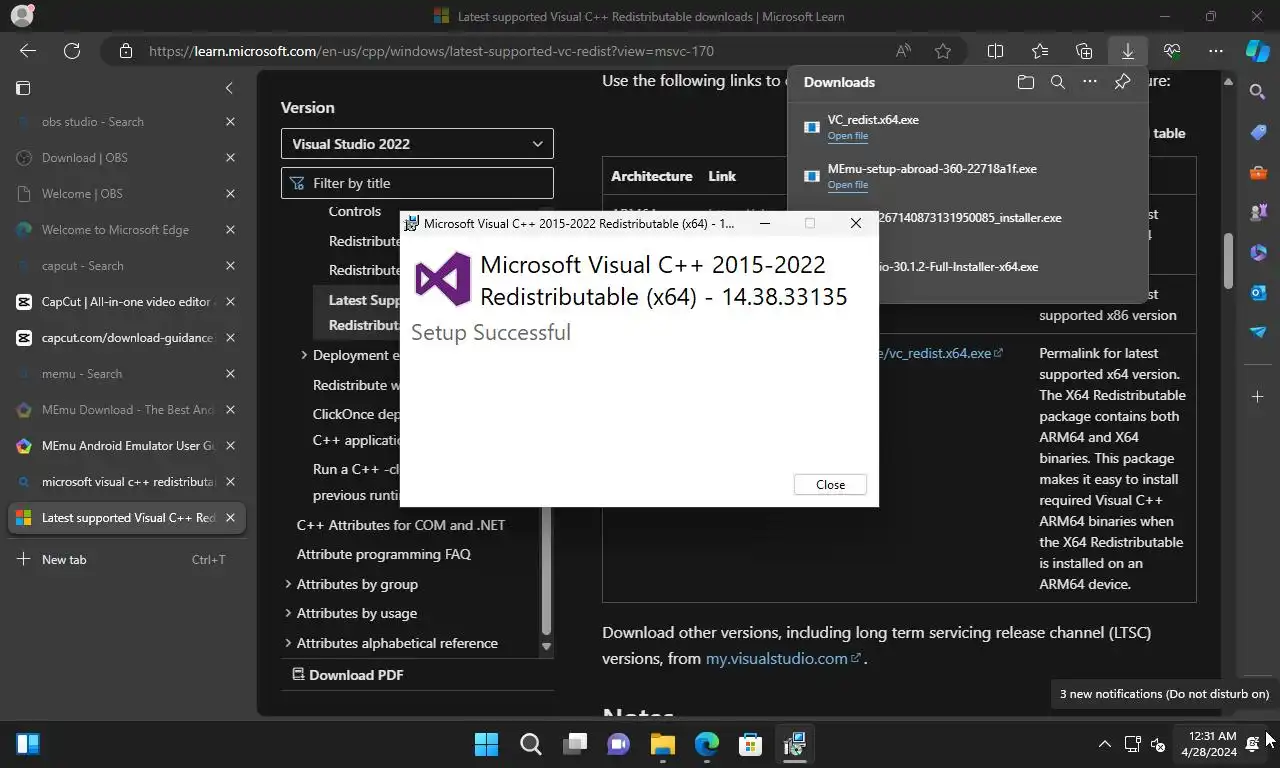Open downloads folder icon in Downloads panel

pyautogui.click(x=1026, y=82)
